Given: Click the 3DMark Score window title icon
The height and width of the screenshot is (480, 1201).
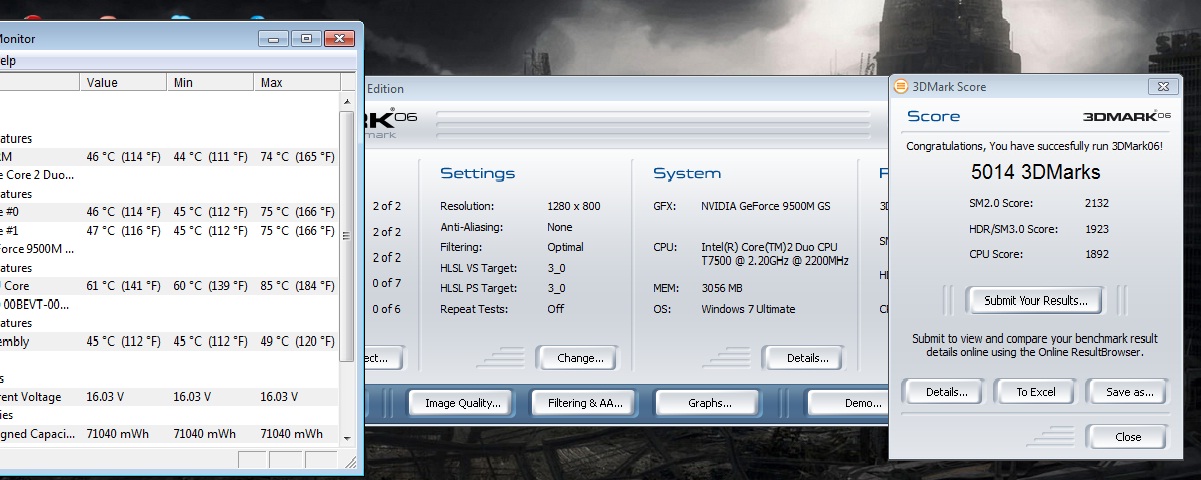Looking at the screenshot, I should pos(900,87).
